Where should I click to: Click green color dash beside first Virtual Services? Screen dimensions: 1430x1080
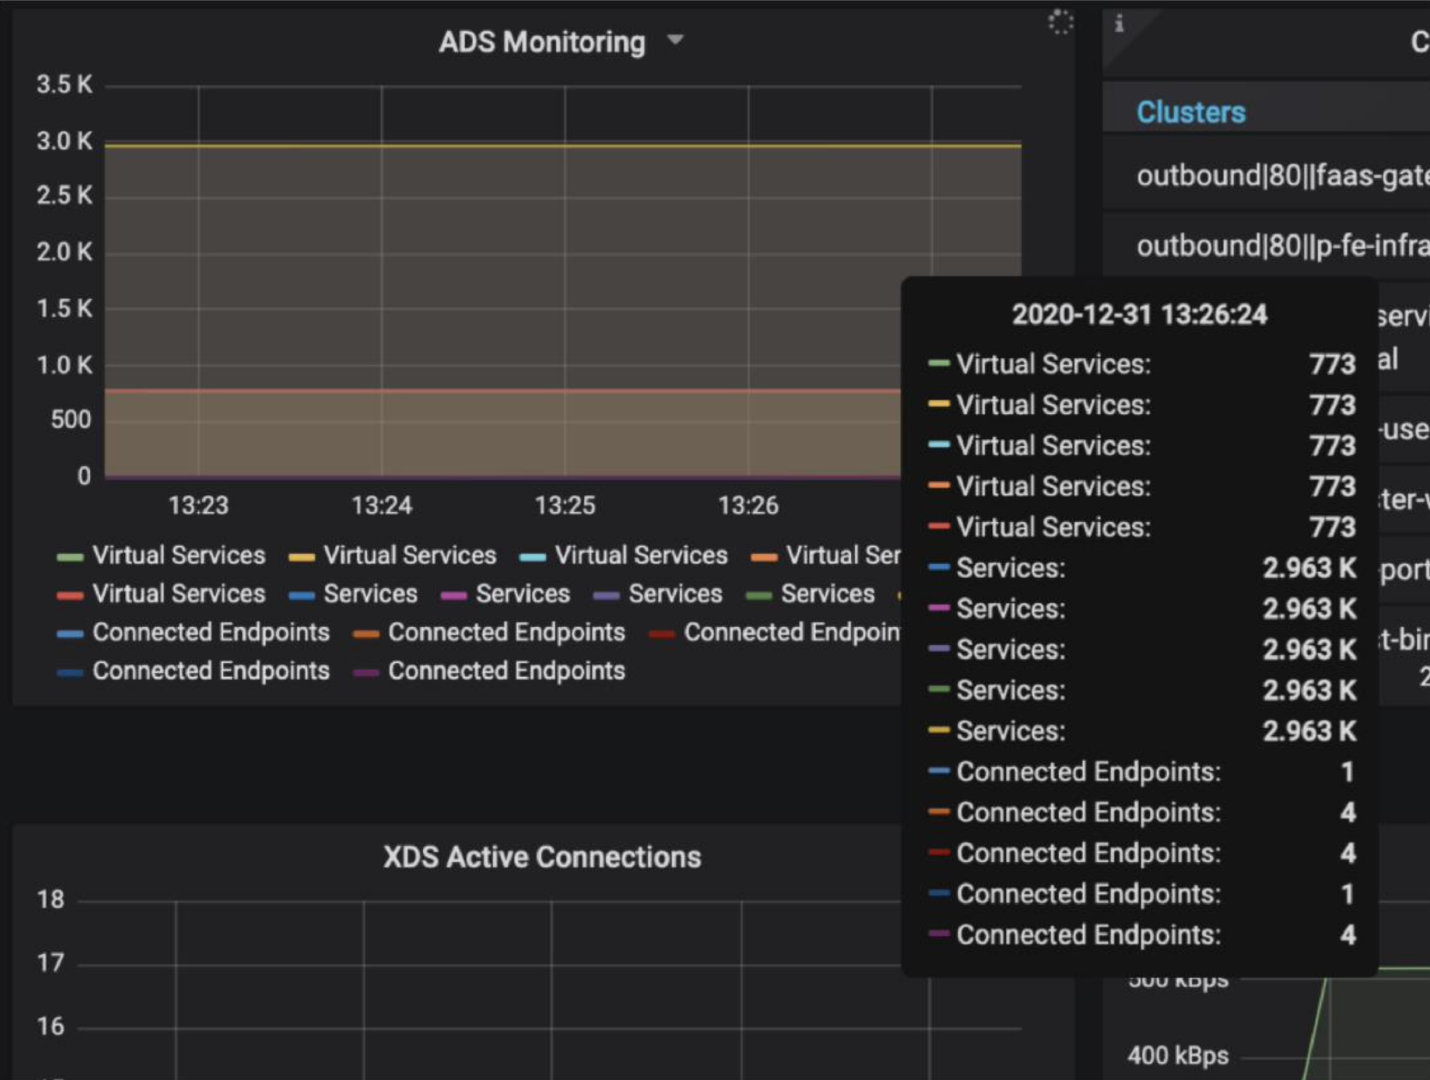pyautogui.click(x=70, y=557)
